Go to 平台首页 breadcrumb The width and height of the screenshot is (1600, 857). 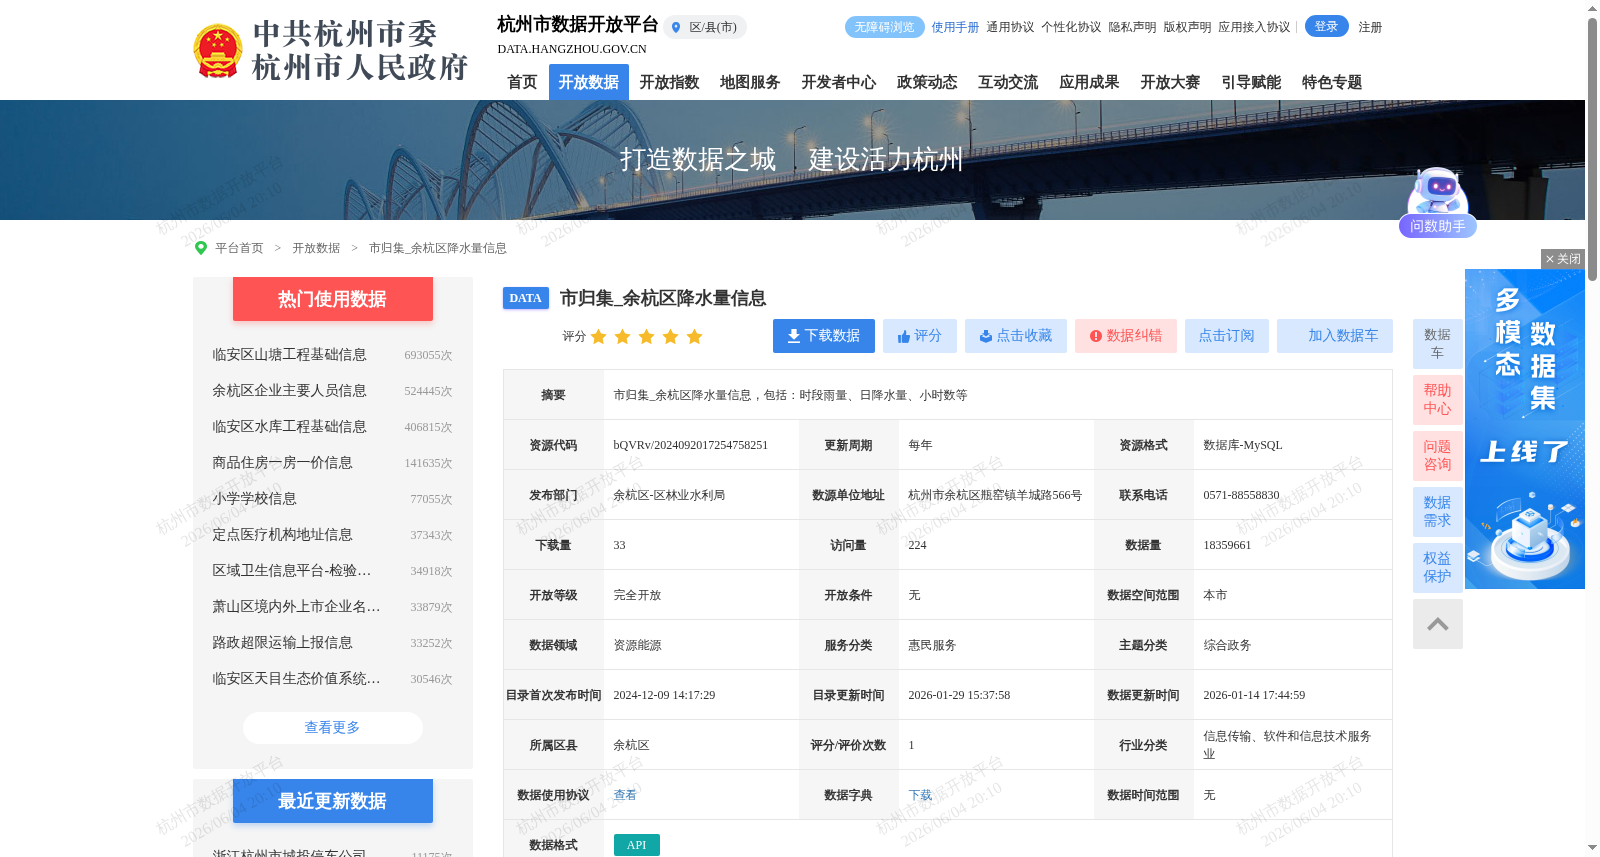(x=239, y=248)
